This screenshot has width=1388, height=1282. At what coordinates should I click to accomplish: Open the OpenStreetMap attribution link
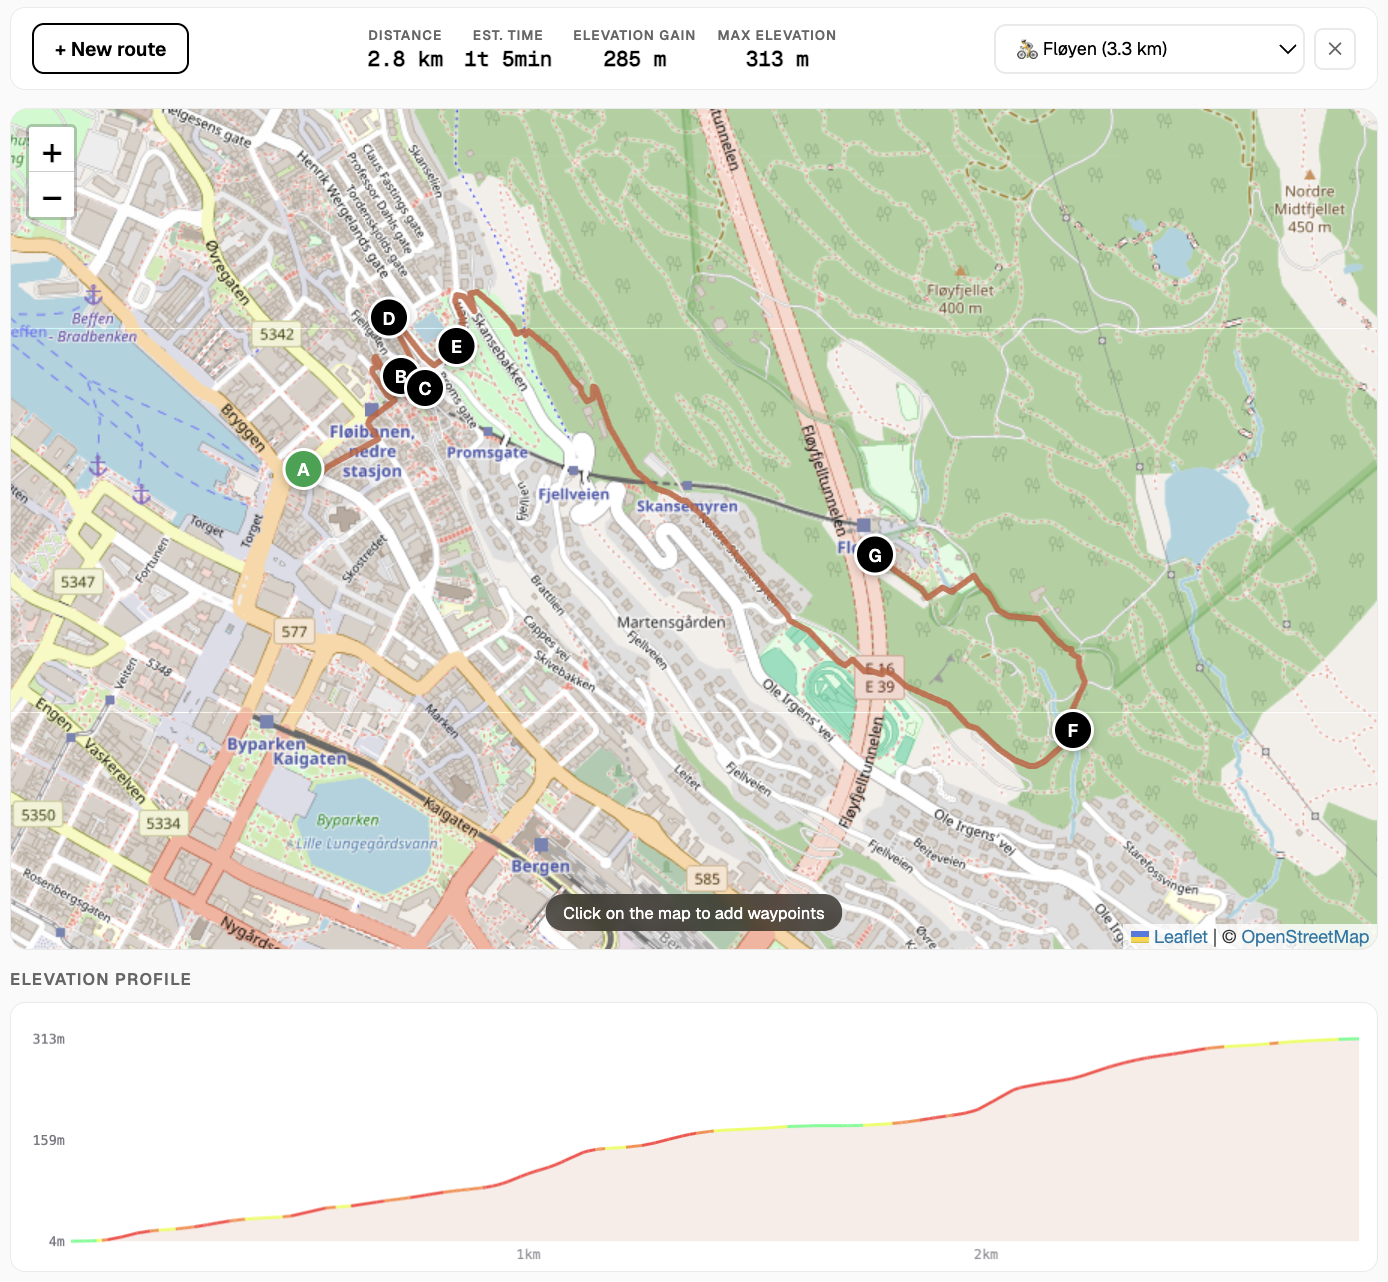click(1305, 937)
